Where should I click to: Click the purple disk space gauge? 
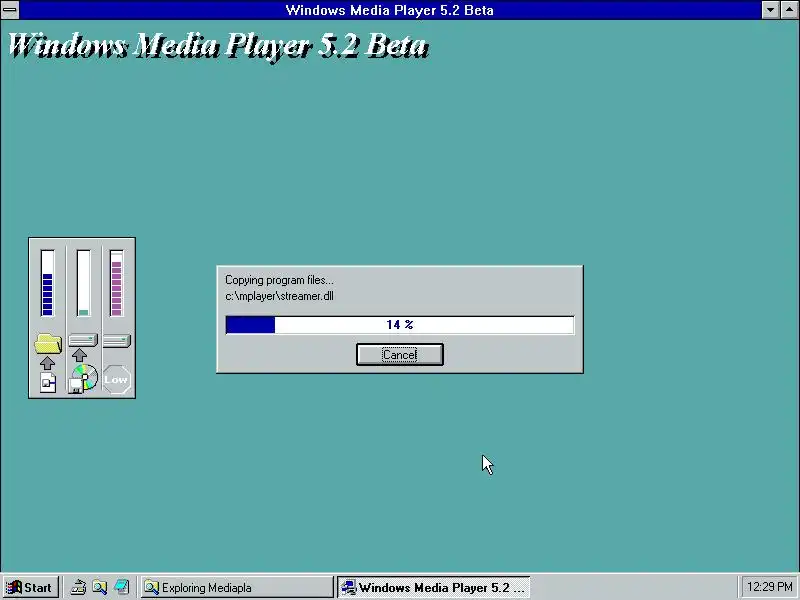[116, 283]
